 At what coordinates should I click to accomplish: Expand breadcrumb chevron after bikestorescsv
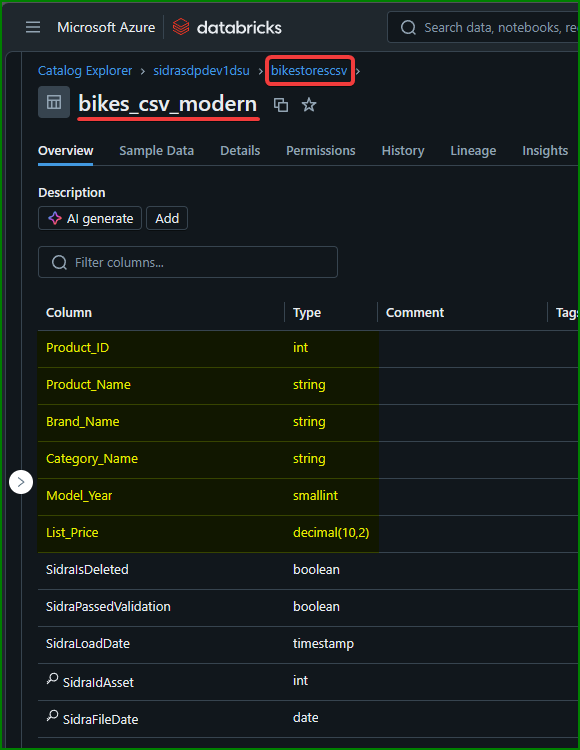click(x=358, y=71)
